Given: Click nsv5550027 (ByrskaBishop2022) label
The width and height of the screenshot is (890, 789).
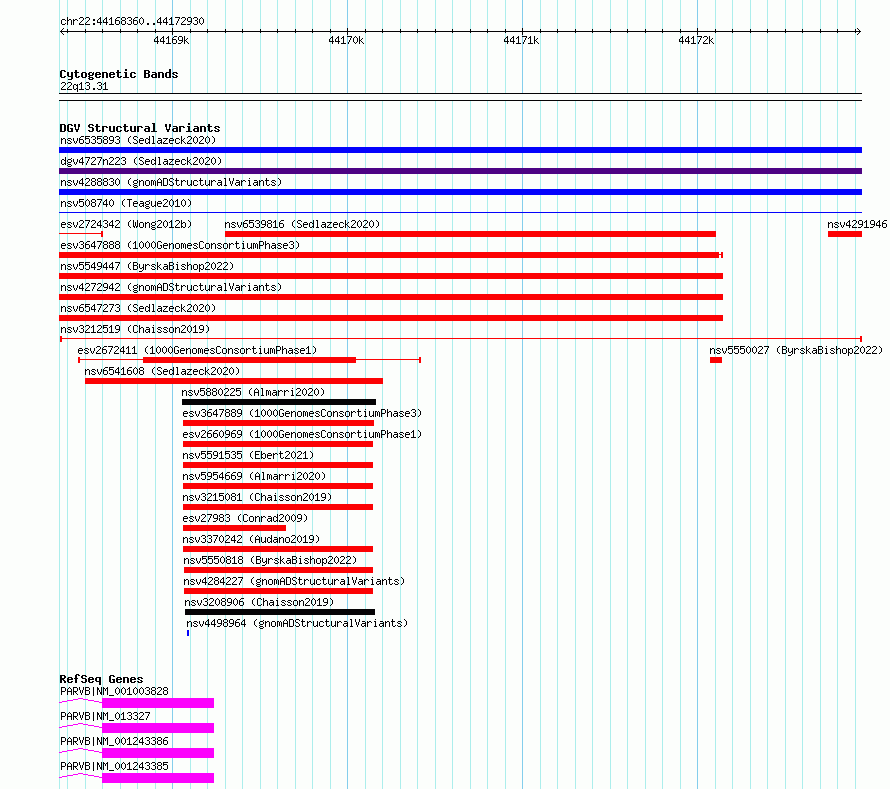Looking at the screenshot, I should pyautogui.click(x=796, y=350).
